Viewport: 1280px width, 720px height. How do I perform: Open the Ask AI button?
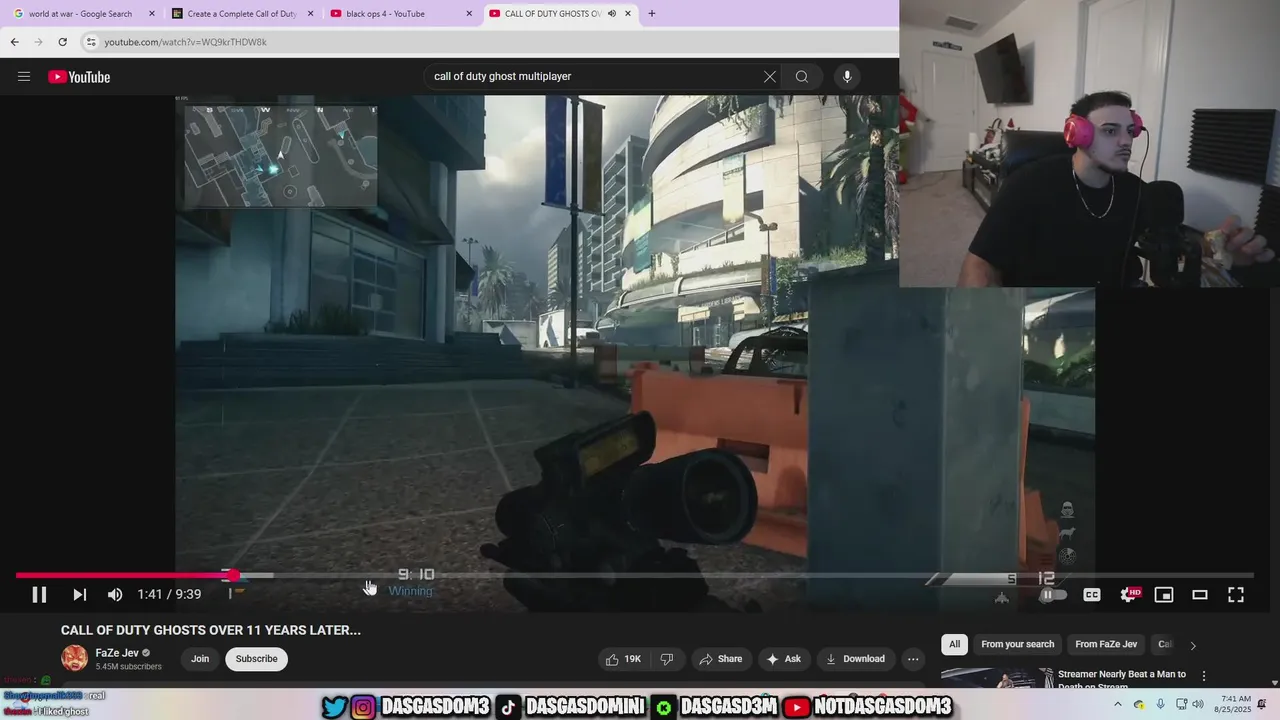[x=783, y=659]
